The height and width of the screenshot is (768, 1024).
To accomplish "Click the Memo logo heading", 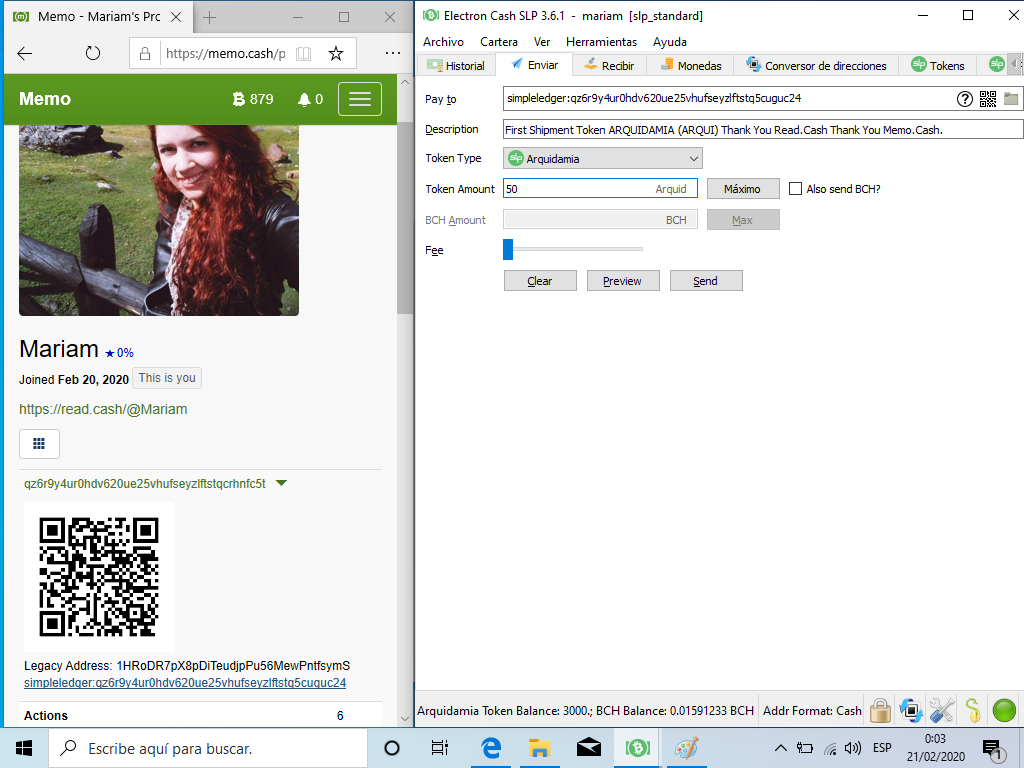I will 45,99.
